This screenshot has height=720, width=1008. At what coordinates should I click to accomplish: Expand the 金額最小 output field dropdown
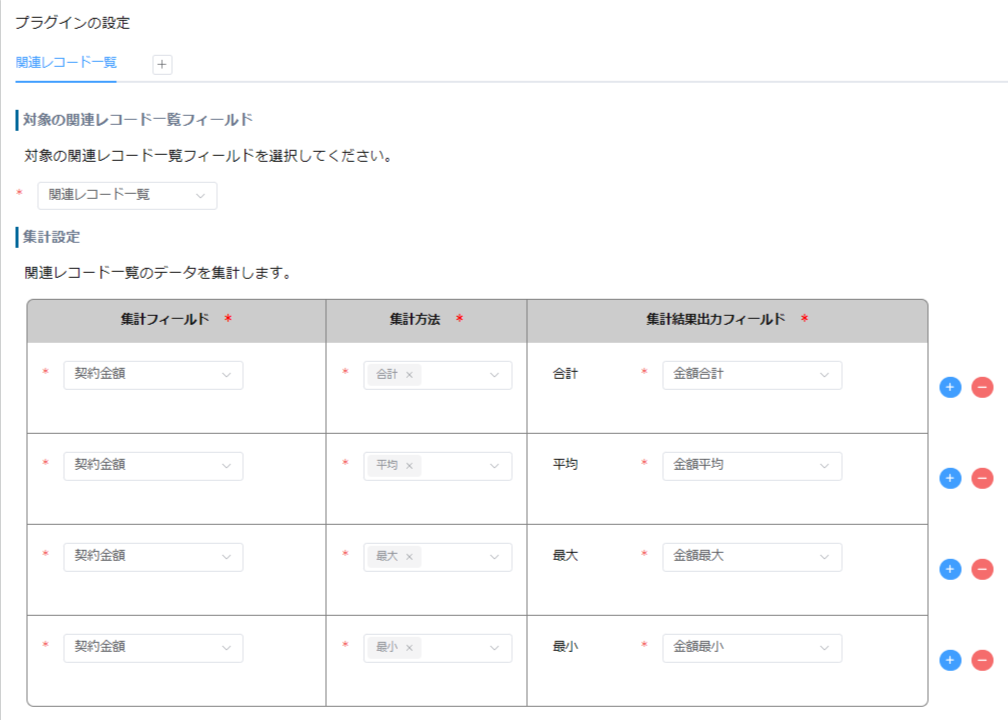(752, 648)
